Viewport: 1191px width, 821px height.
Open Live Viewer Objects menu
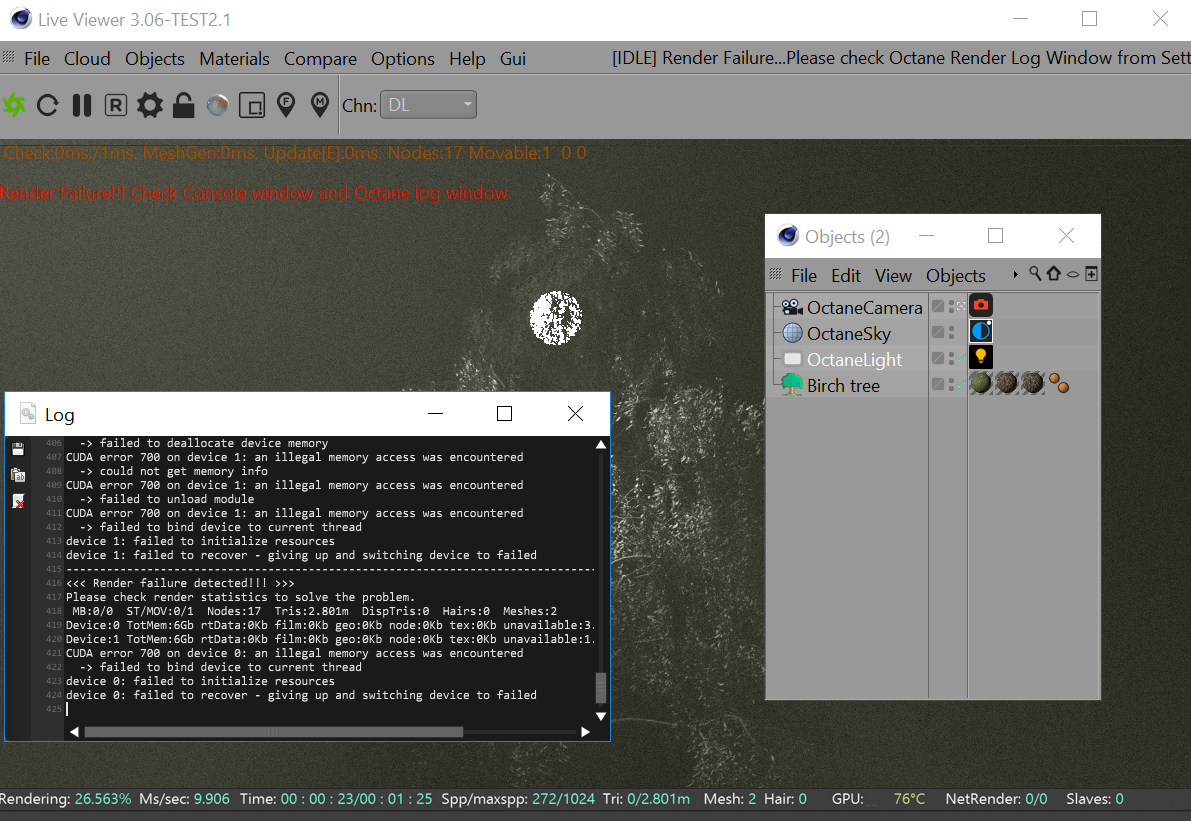[x=155, y=58]
